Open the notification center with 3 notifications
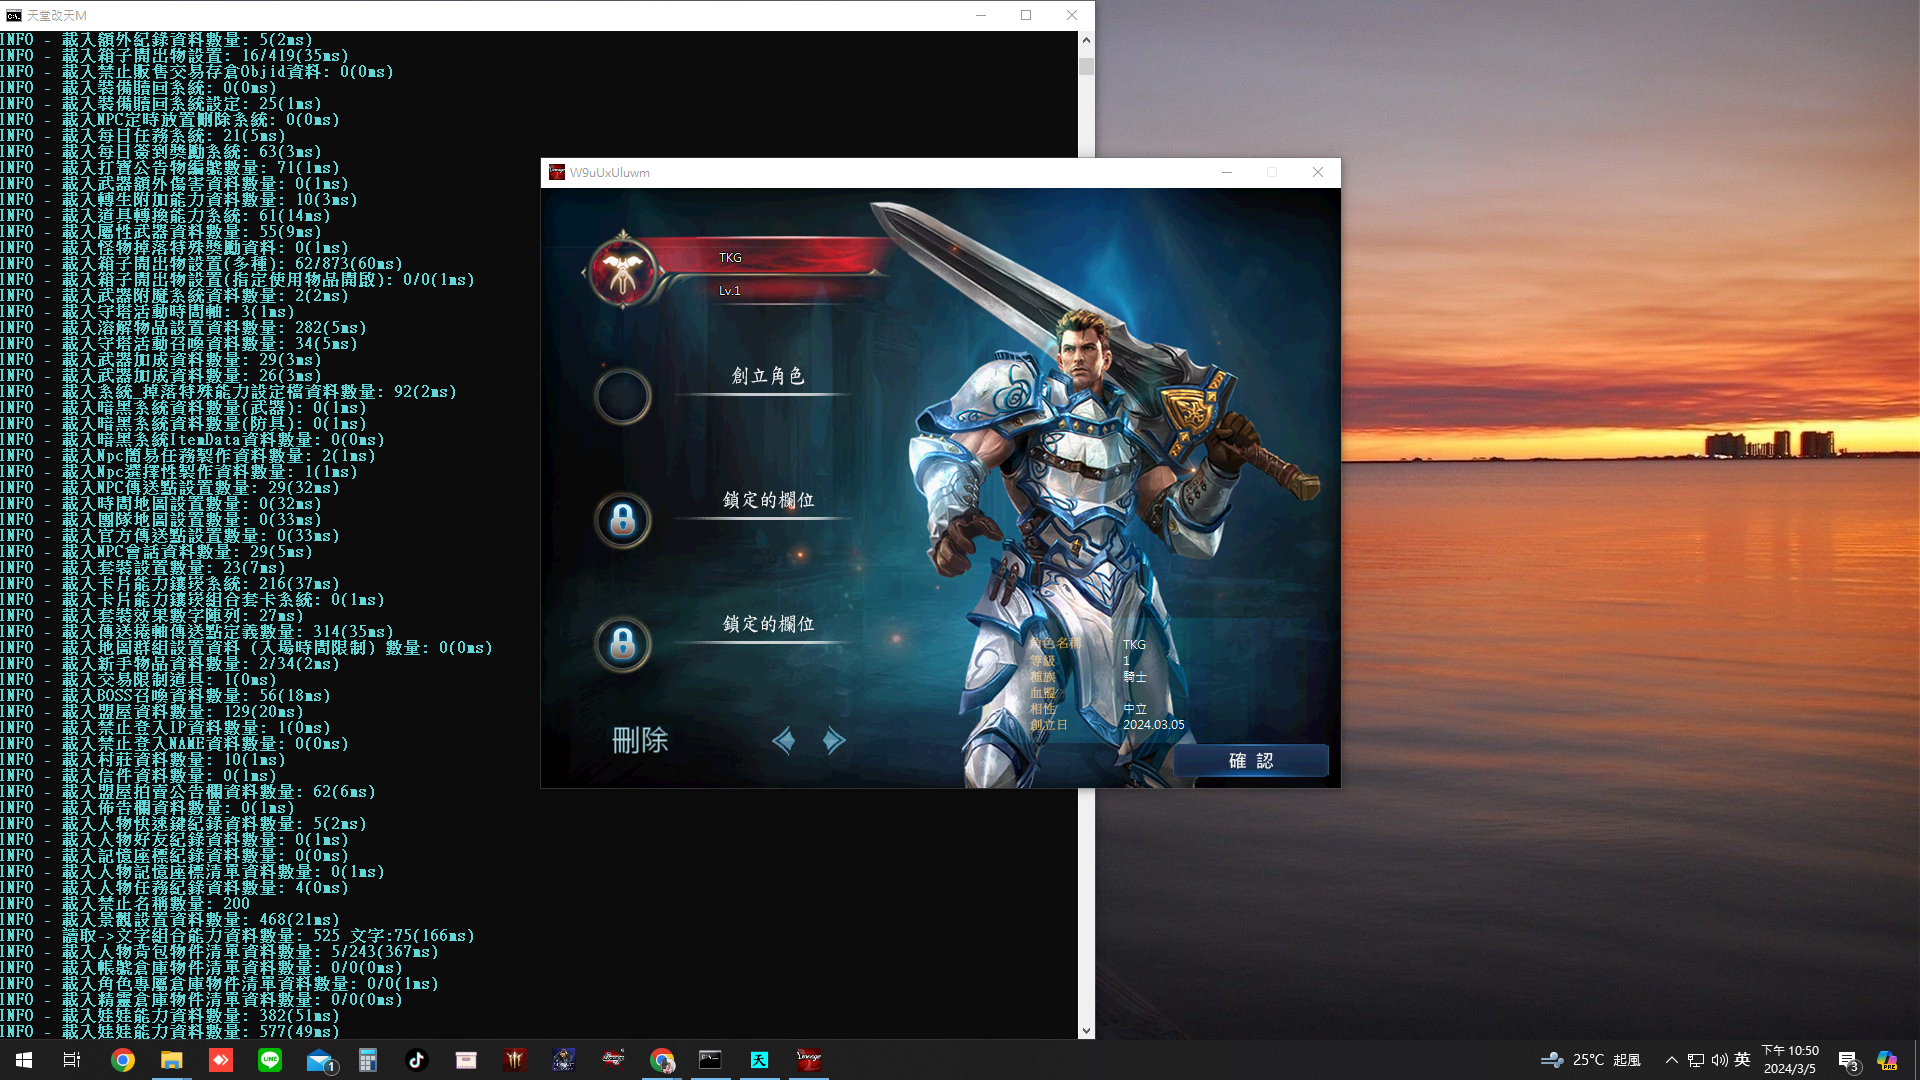The image size is (1920, 1080). click(x=1848, y=1061)
